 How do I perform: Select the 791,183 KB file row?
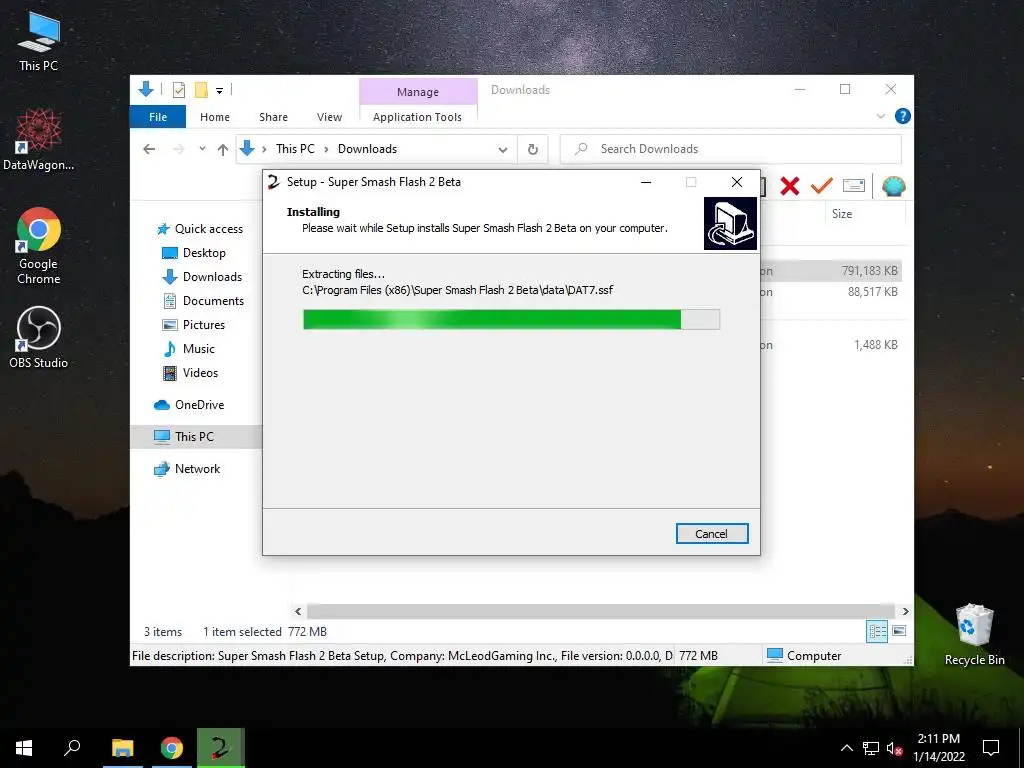click(x=831, y=270)
